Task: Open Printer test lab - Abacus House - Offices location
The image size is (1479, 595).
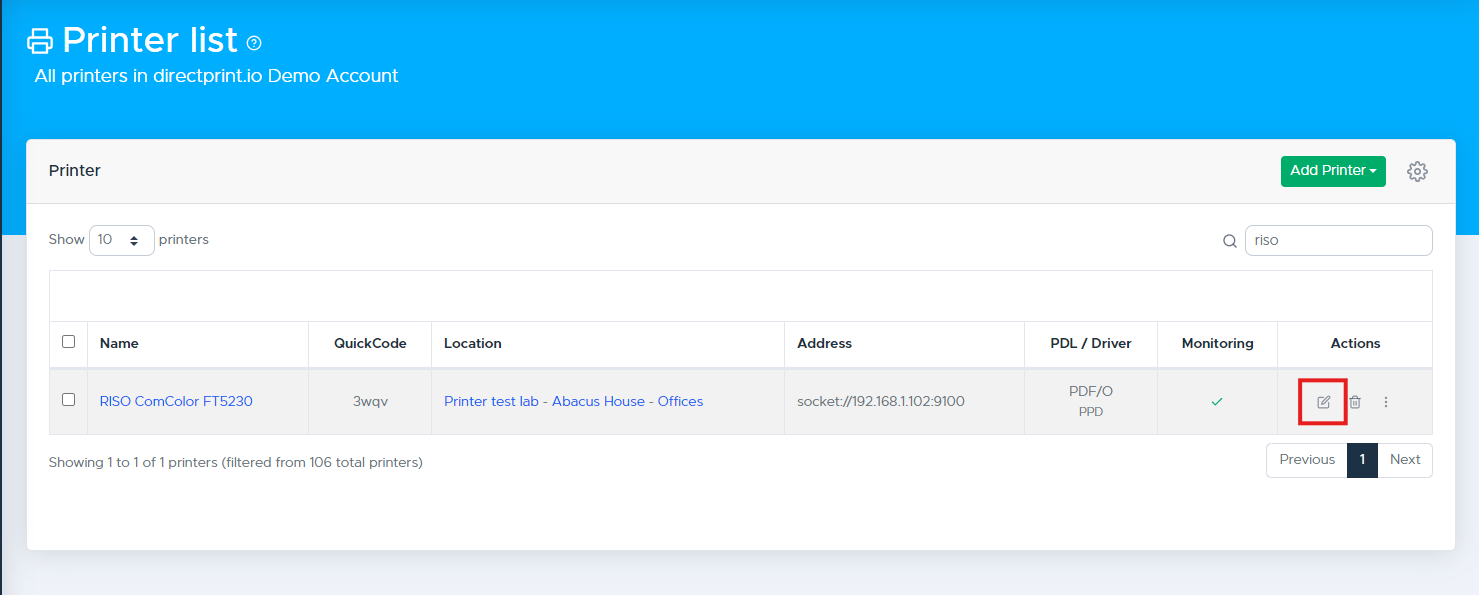Action: point(574,401)
